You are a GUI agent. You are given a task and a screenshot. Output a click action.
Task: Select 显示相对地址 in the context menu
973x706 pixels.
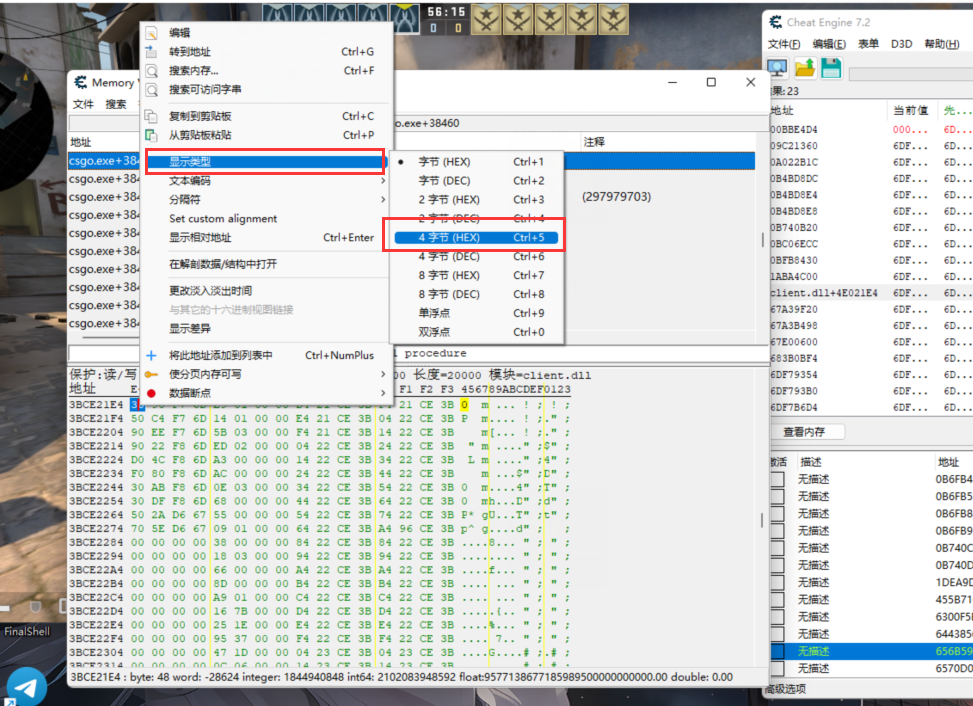pyautogui.click(x=266, y=238)
